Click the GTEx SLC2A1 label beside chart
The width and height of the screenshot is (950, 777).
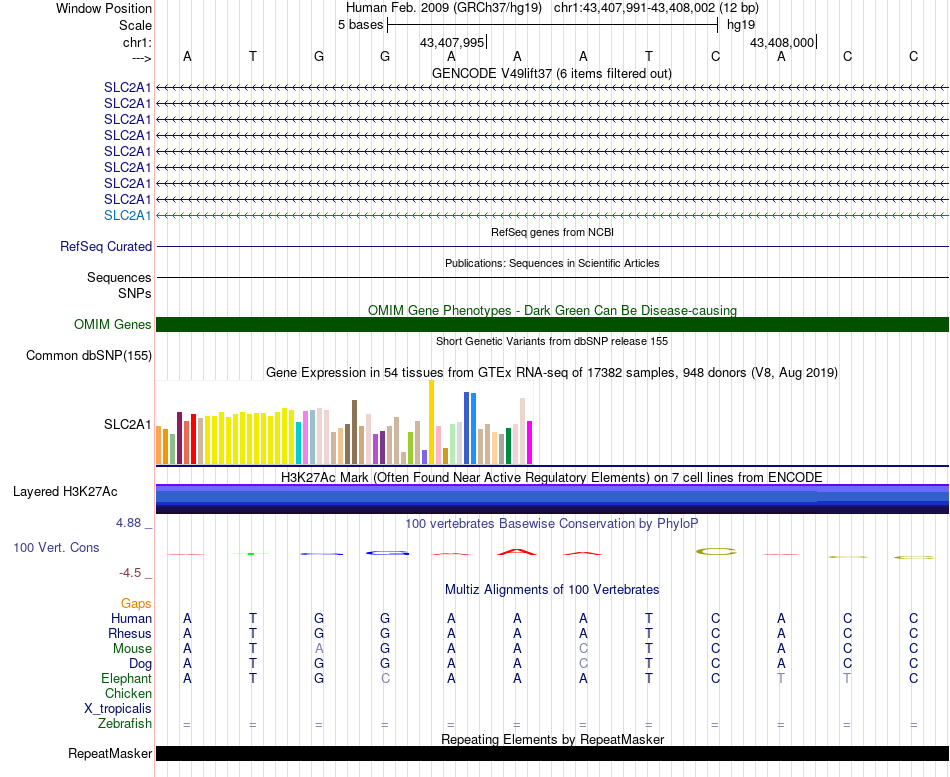(127, 424)
